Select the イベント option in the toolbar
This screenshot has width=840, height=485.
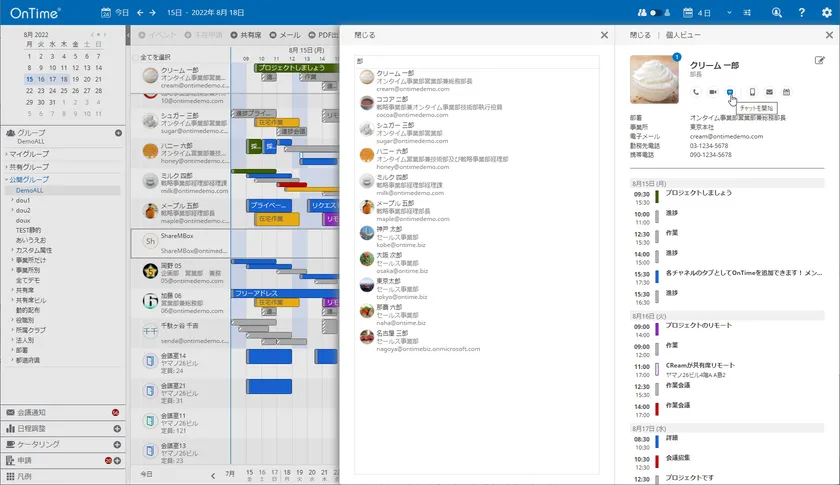point(157,35)
